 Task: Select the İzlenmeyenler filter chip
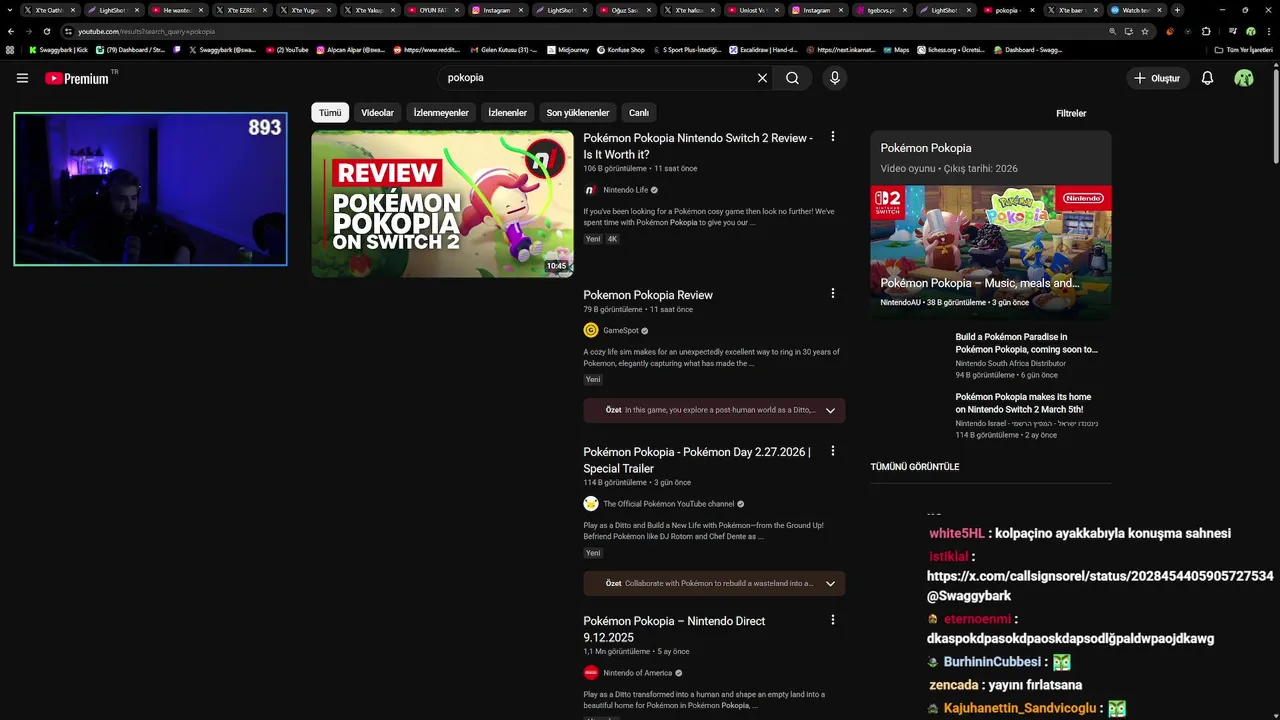click(441, 113)
